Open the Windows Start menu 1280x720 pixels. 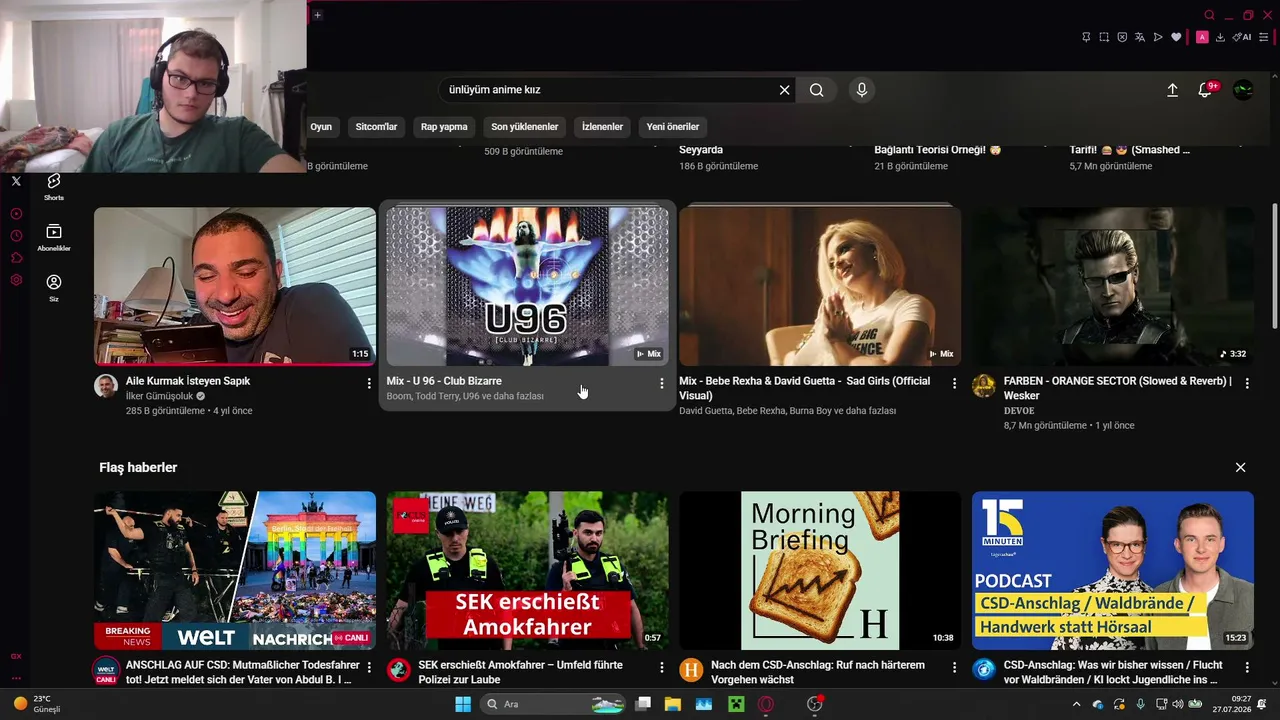click(x=463, y=704)
